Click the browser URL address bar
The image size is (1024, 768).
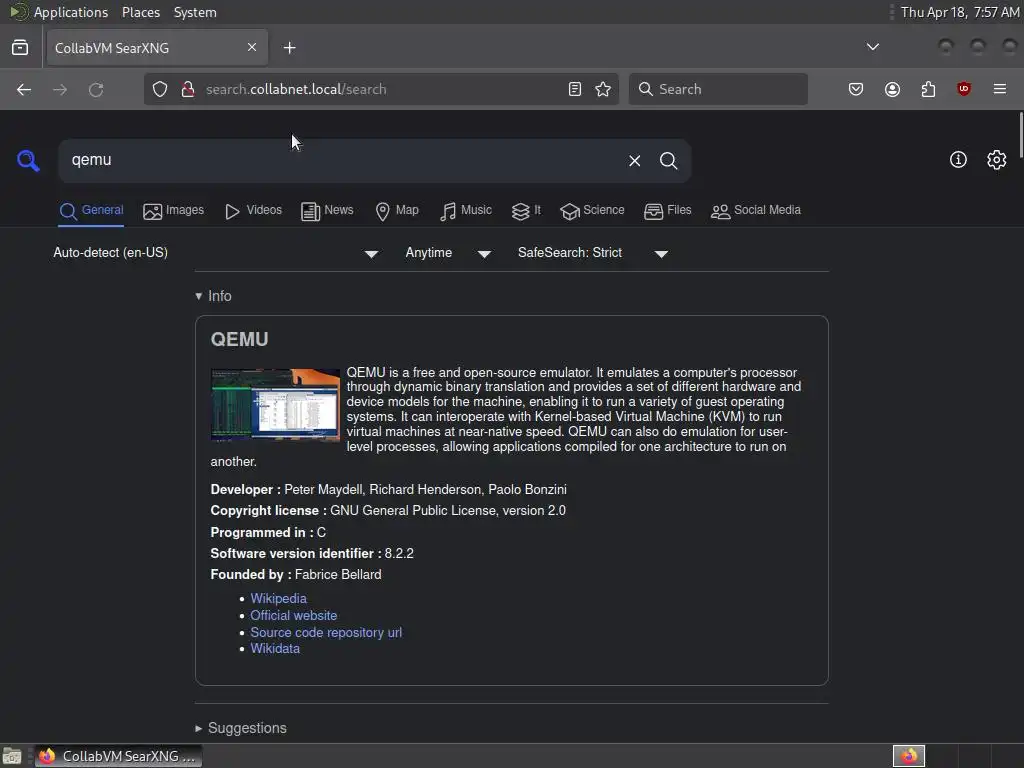click(x=382, y=89)
